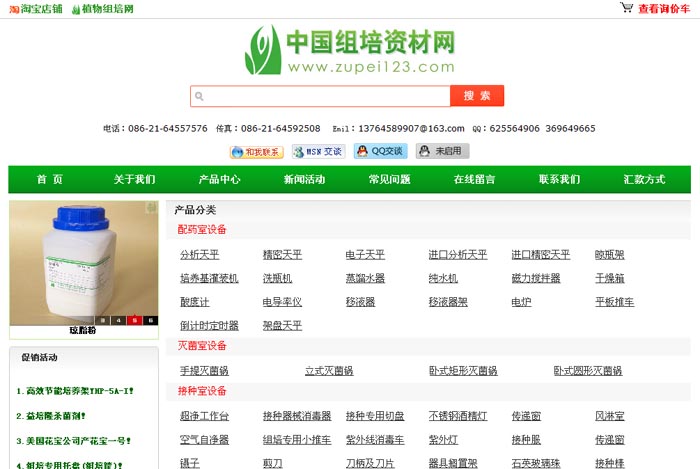Click the QQ交谈 chat button
700x469 pixels.
click(x=380, y=152)
